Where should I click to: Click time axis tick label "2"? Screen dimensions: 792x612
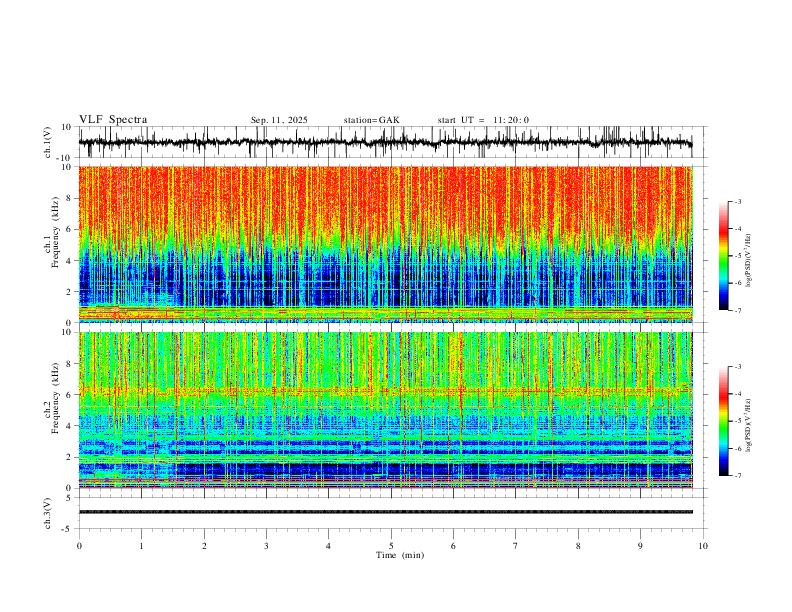point(204,546)
